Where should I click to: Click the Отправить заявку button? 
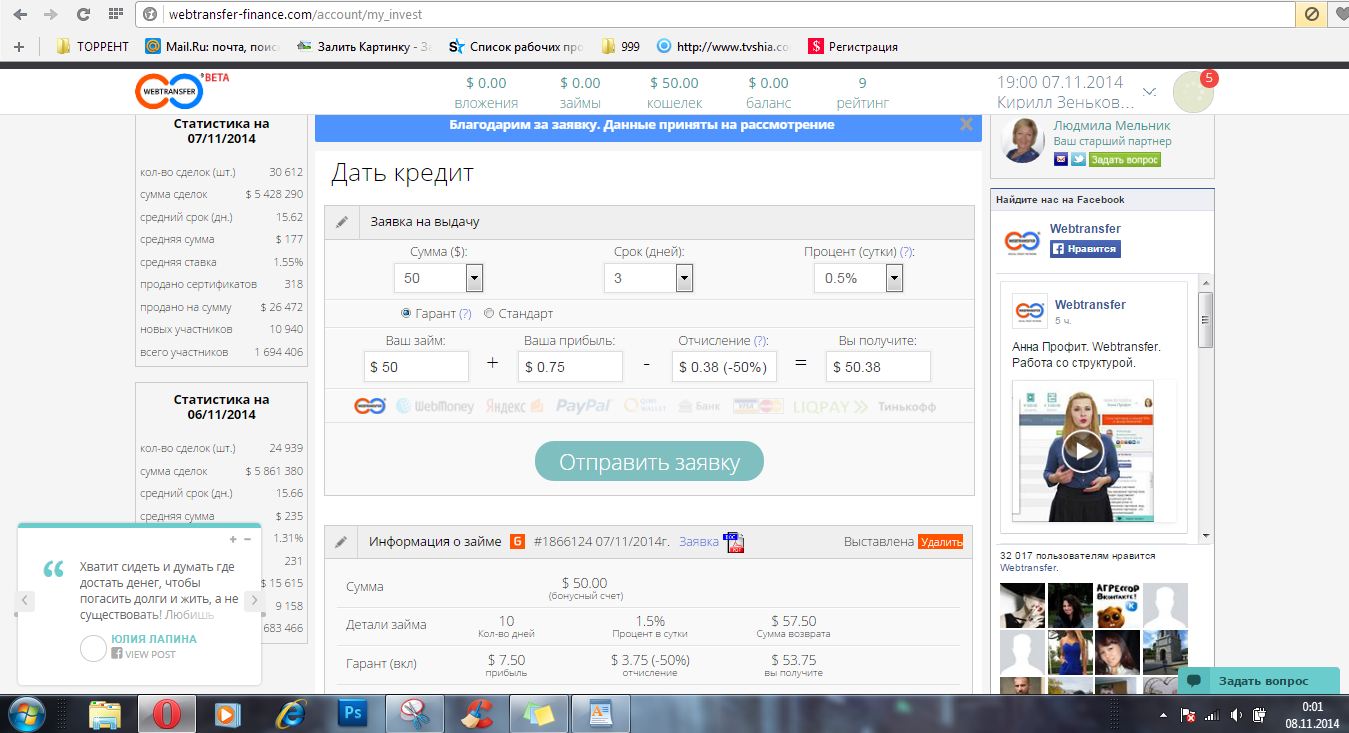649,462
